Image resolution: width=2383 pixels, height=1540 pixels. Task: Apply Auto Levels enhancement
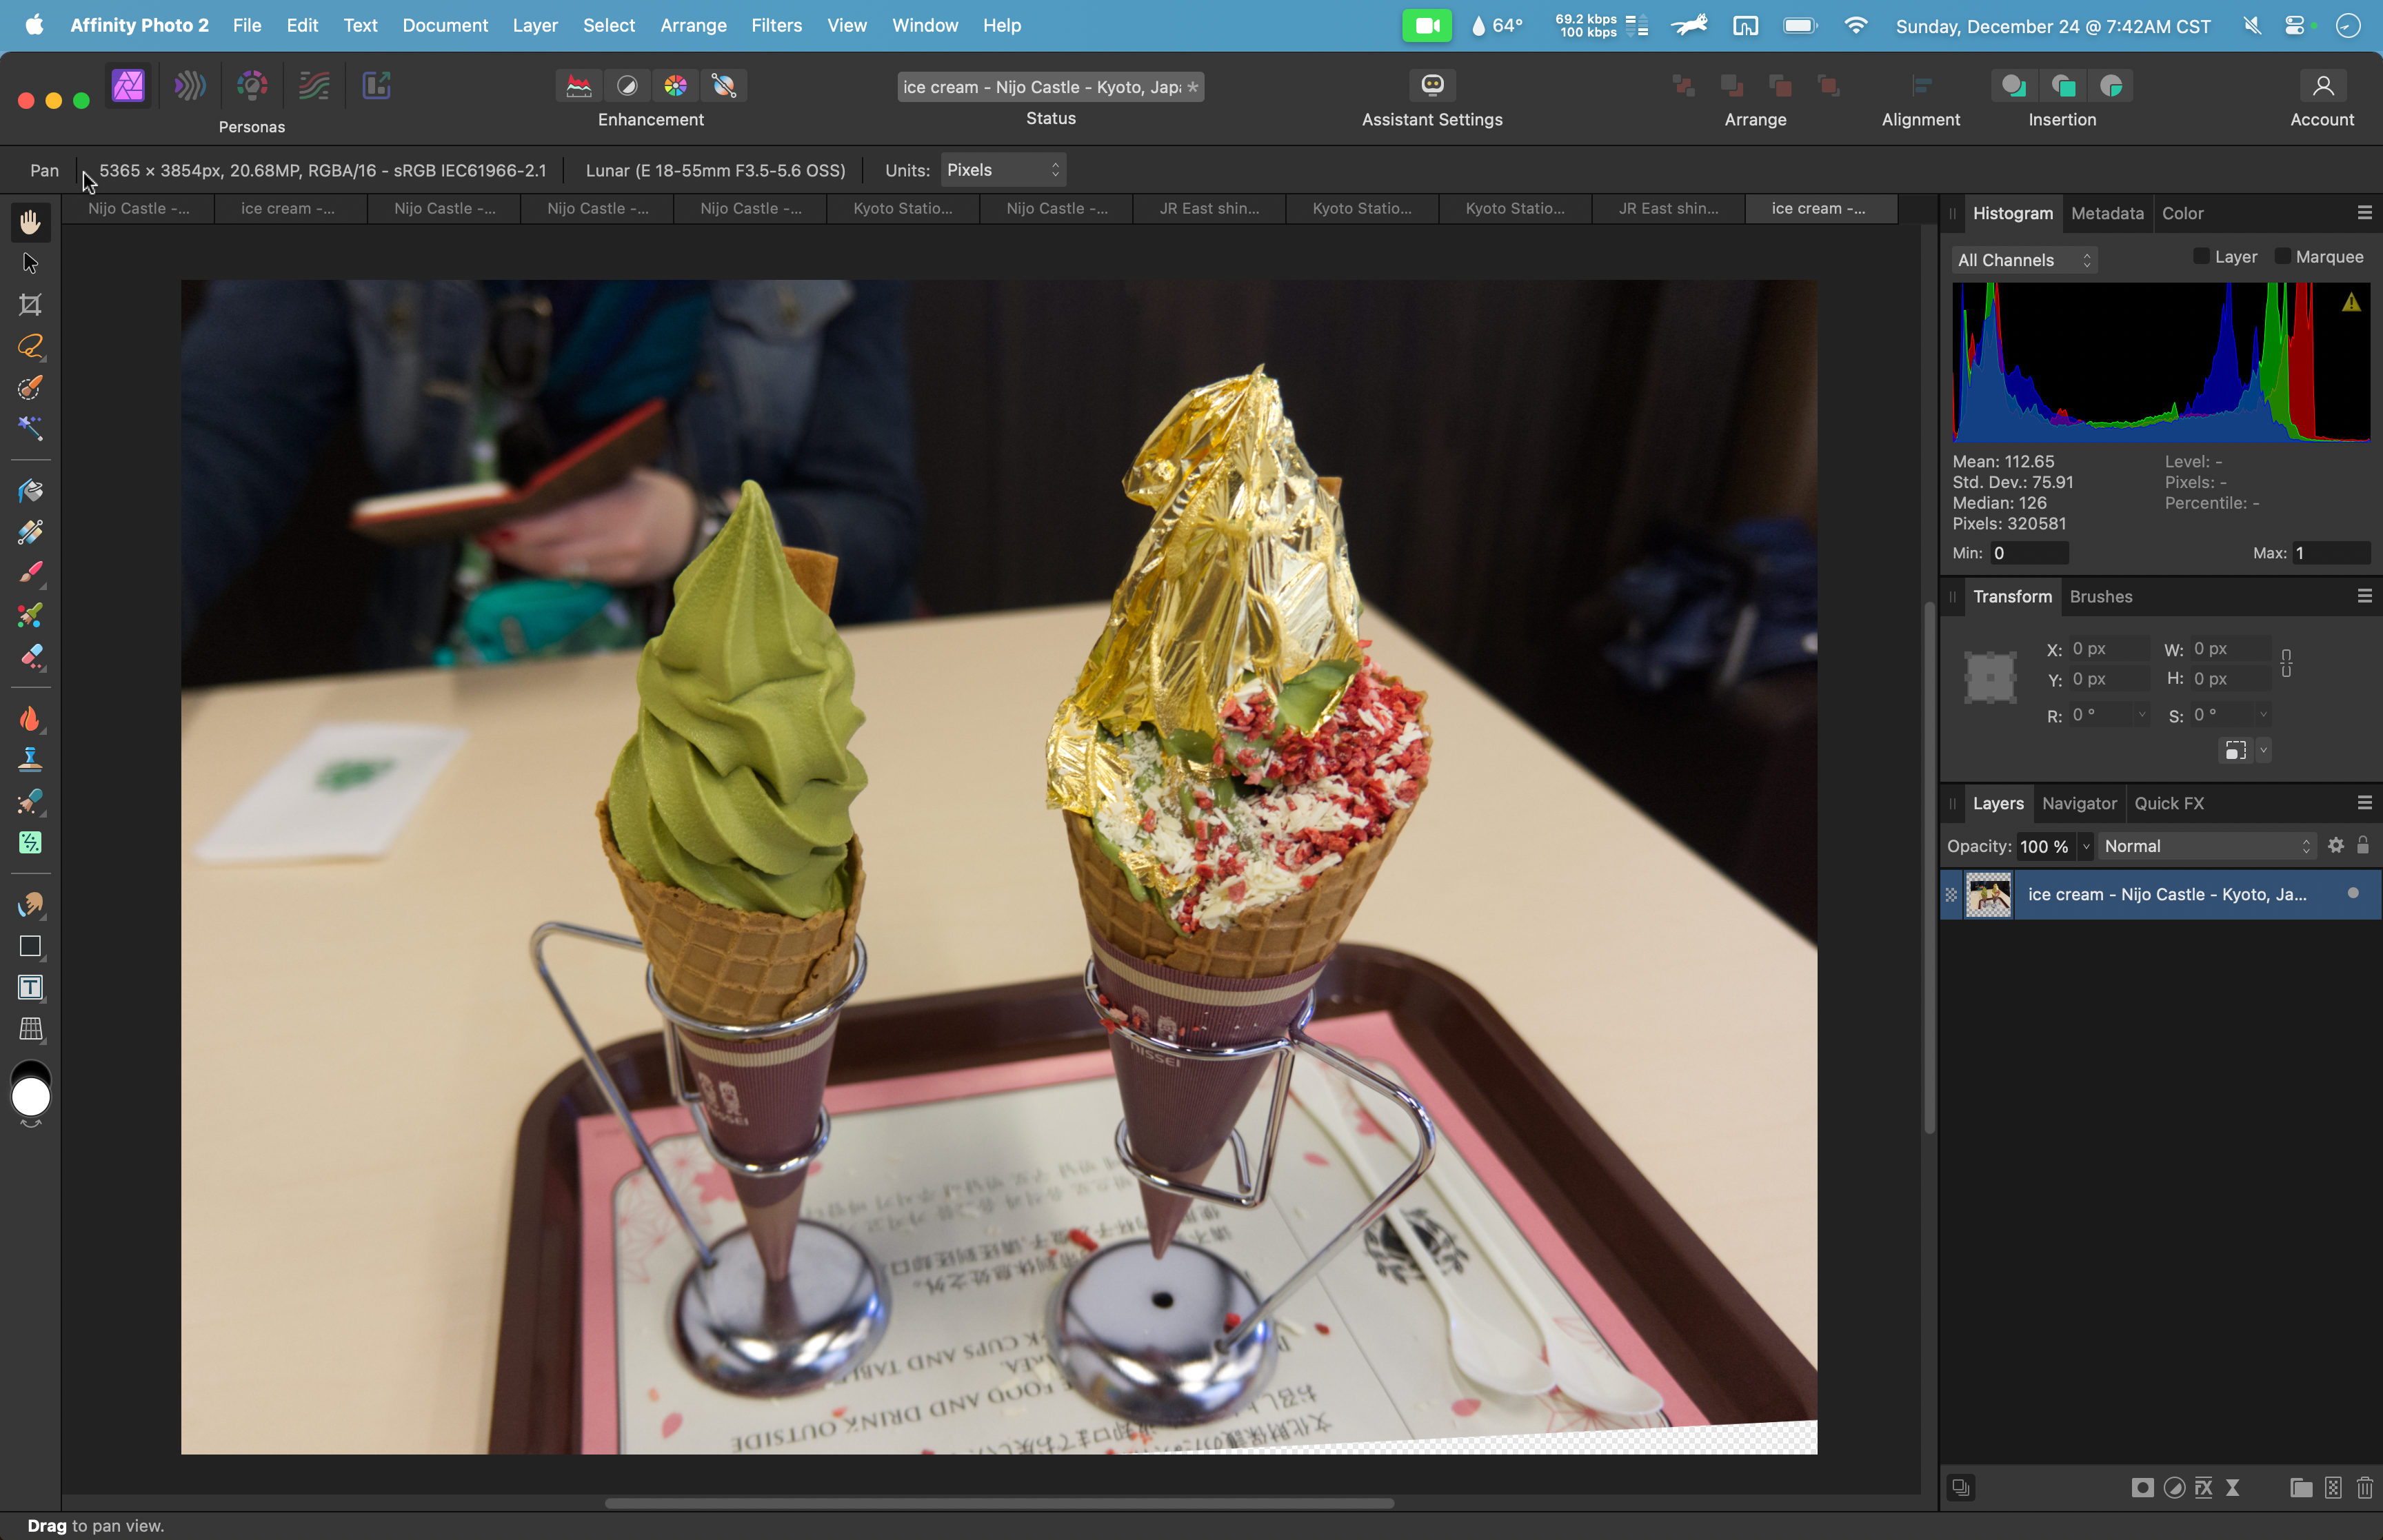coord(579,86)
